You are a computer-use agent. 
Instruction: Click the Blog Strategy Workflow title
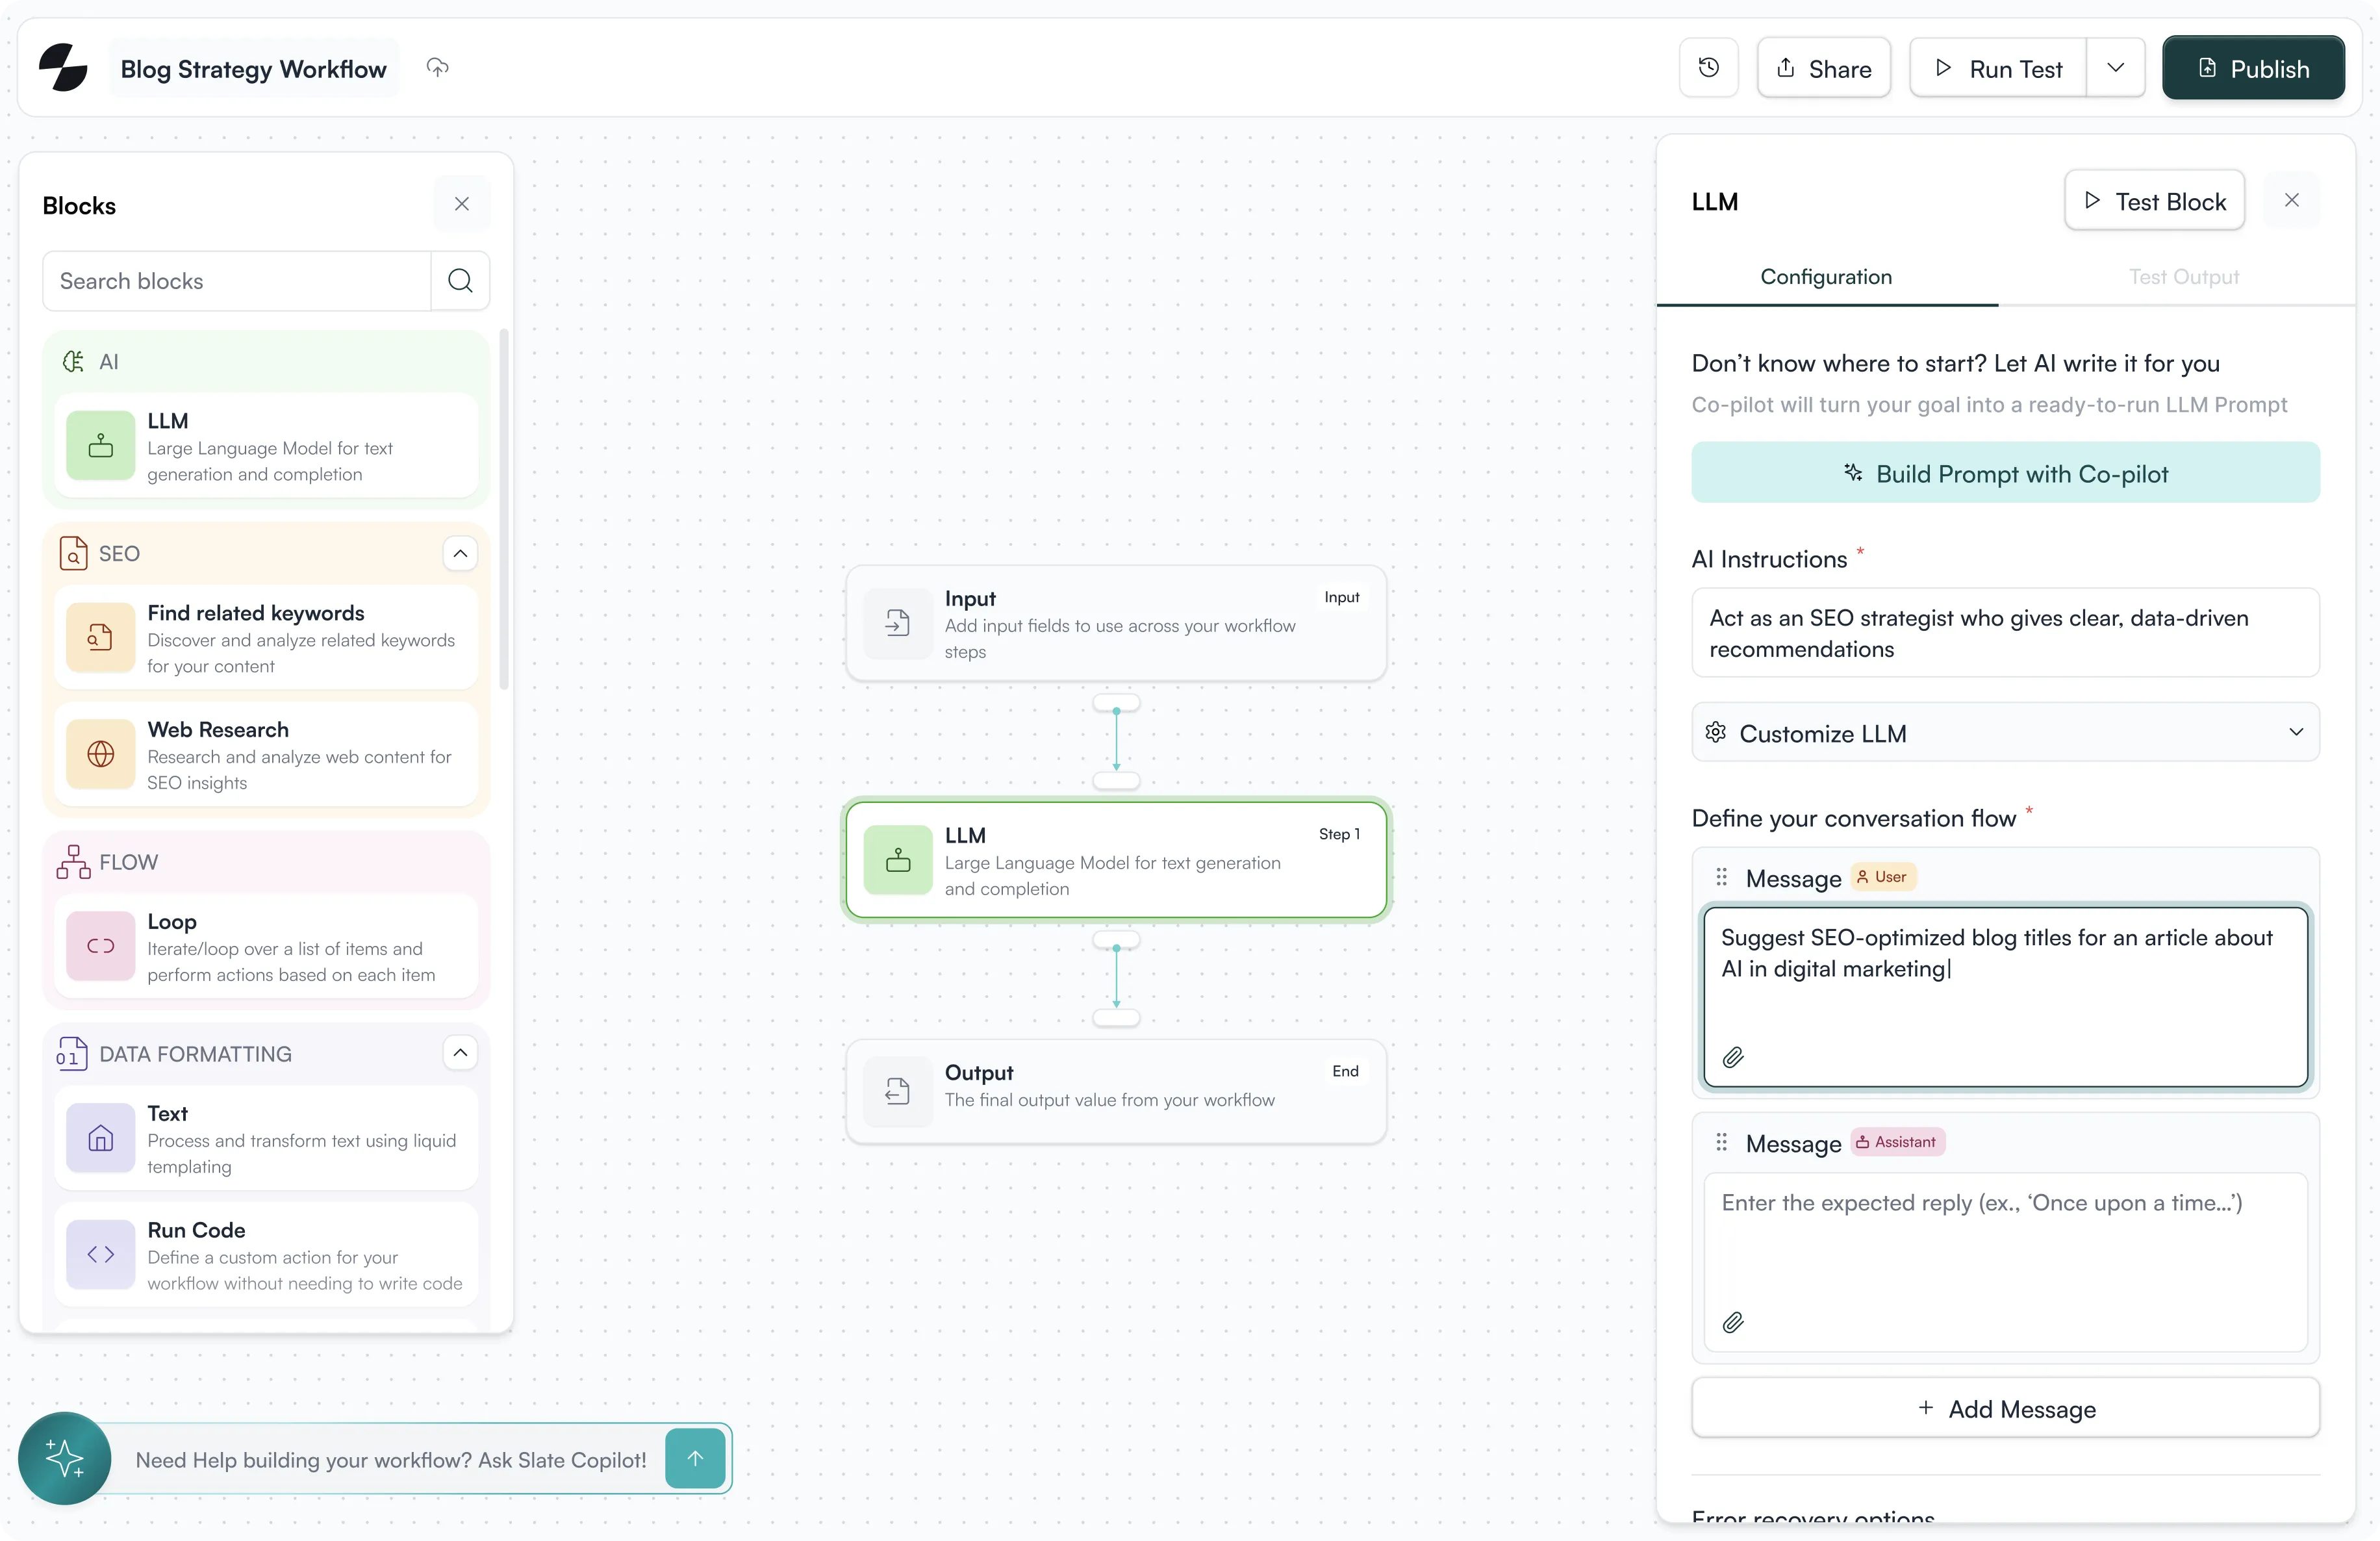coord(253,68)
